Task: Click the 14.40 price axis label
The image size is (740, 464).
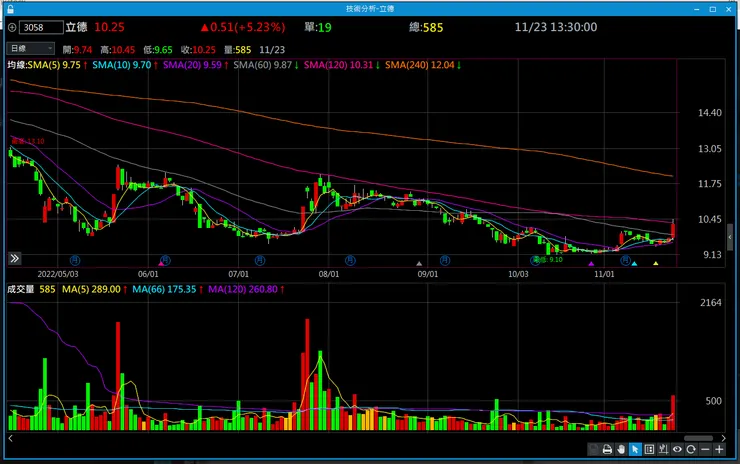Action: (x=710, y=112)
